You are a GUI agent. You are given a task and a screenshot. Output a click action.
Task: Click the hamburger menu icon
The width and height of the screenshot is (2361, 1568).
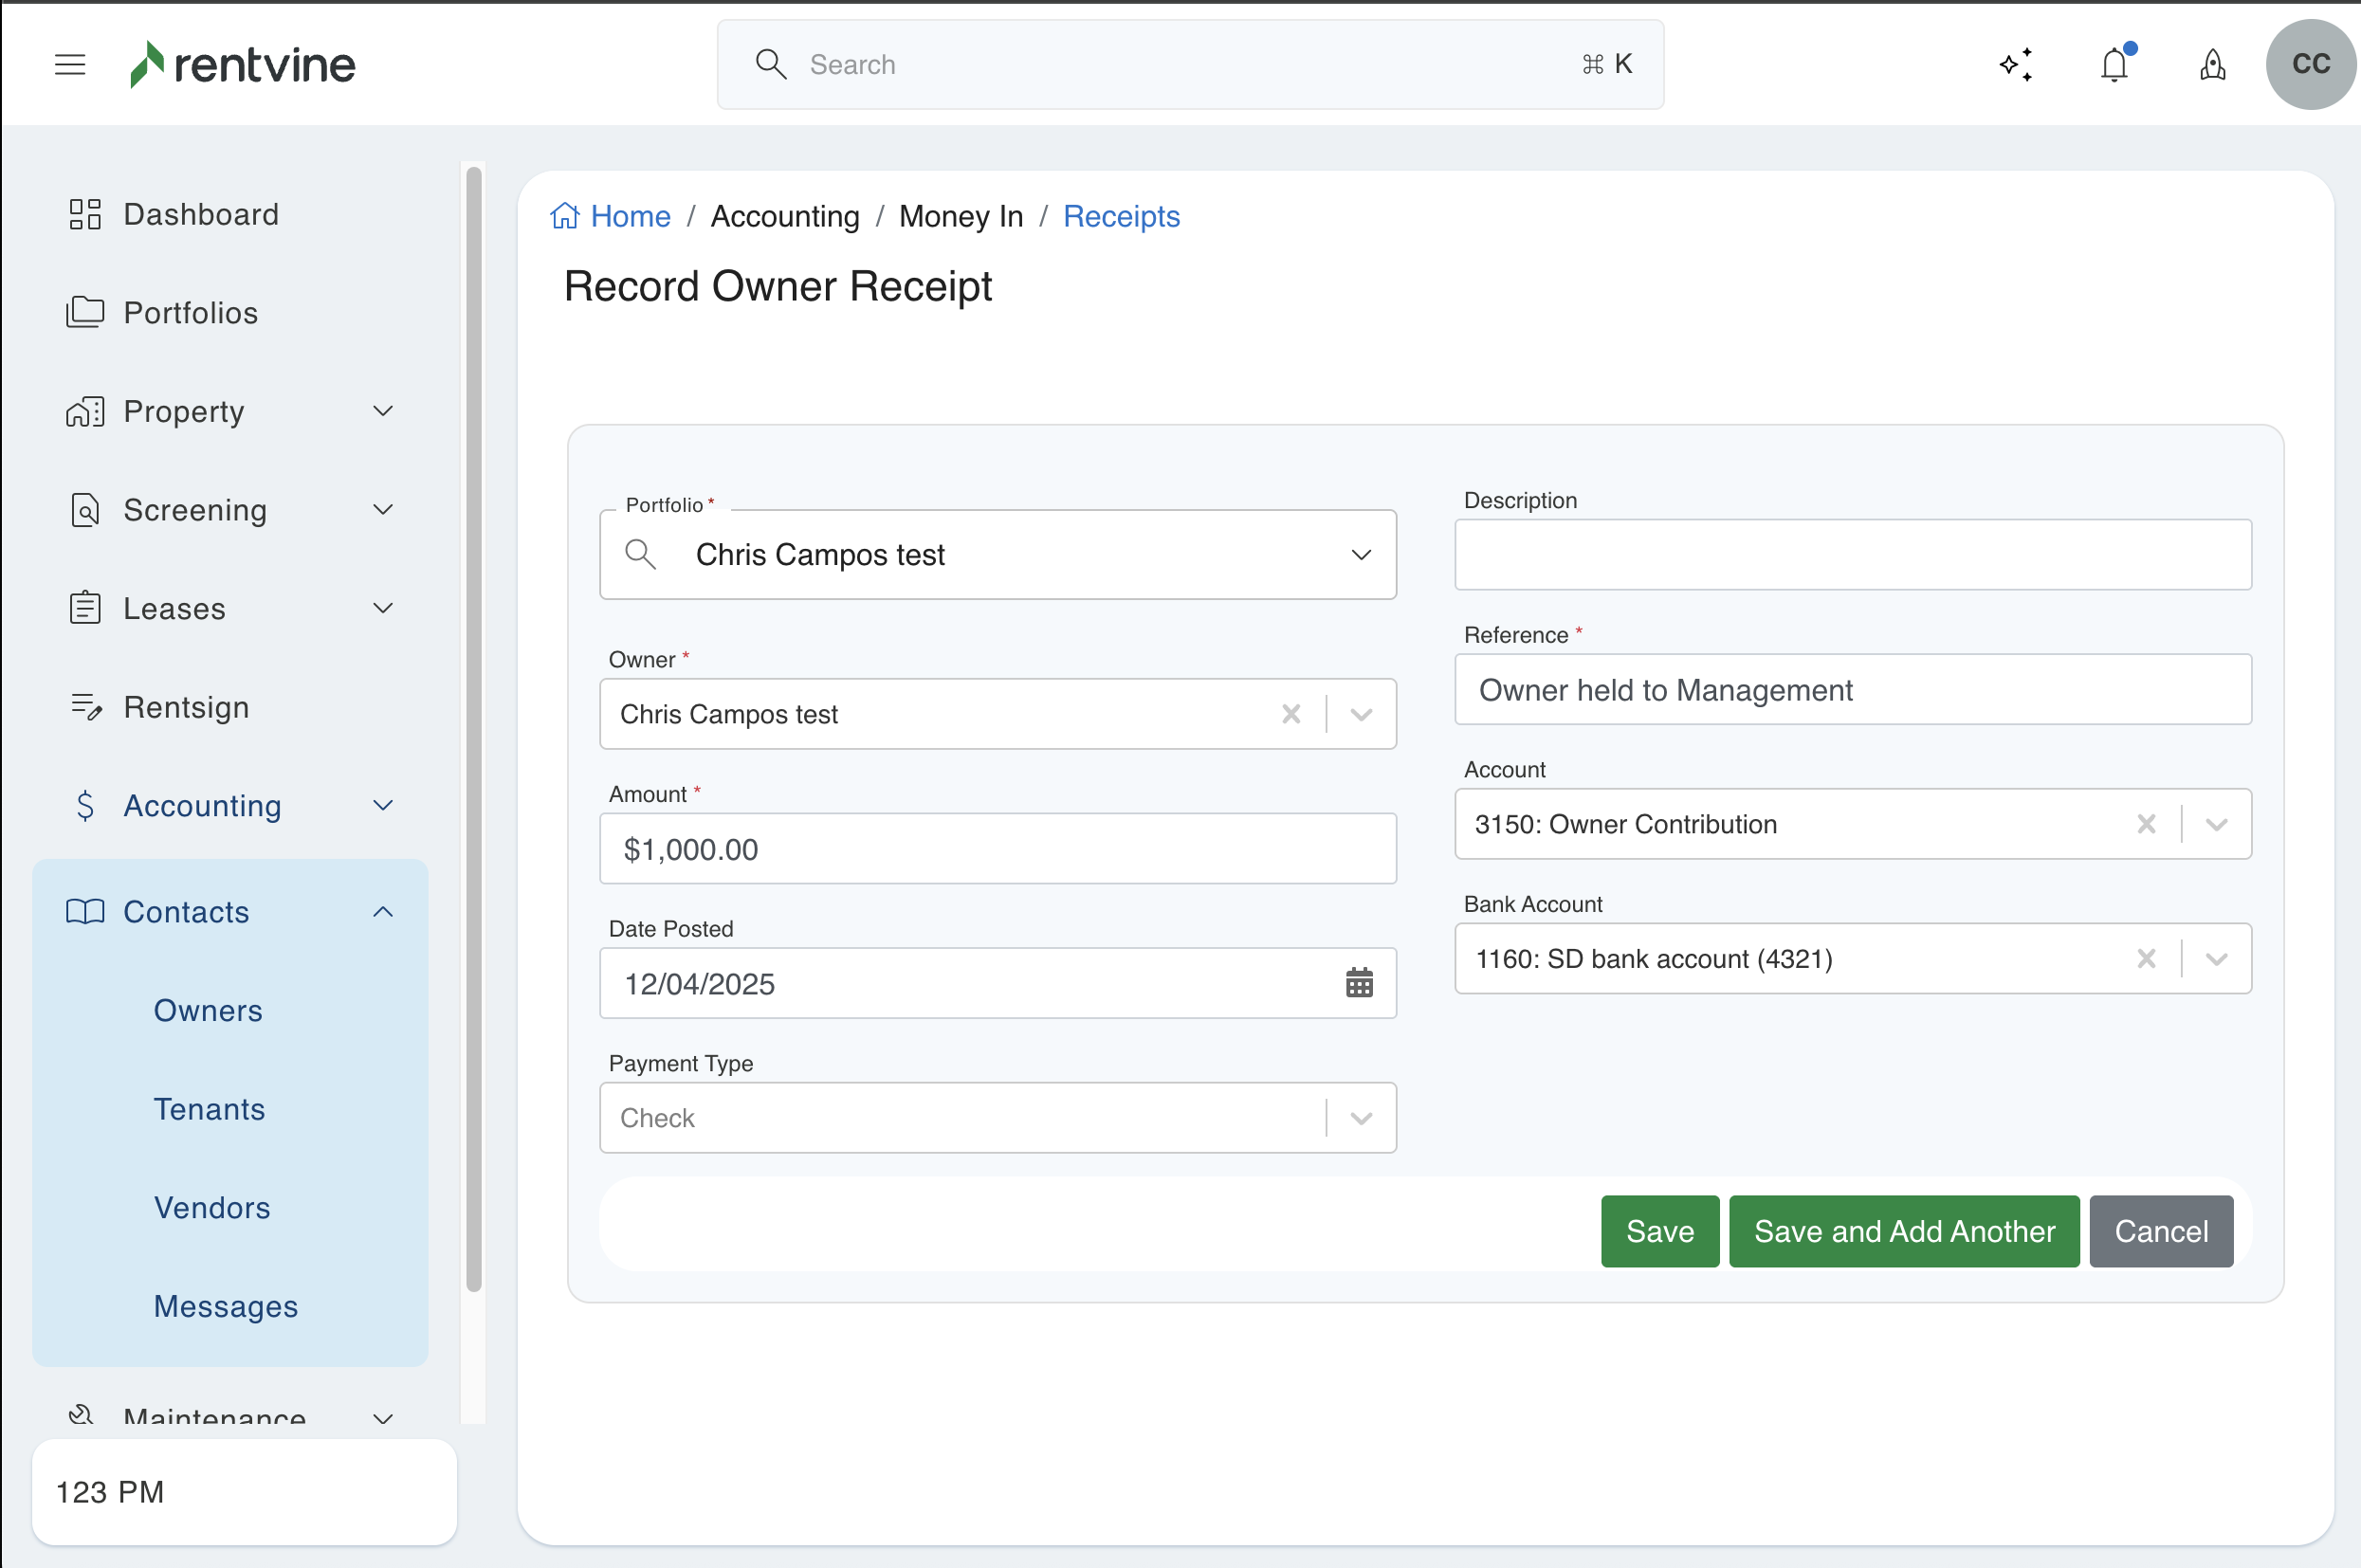(x=70, y=65)
